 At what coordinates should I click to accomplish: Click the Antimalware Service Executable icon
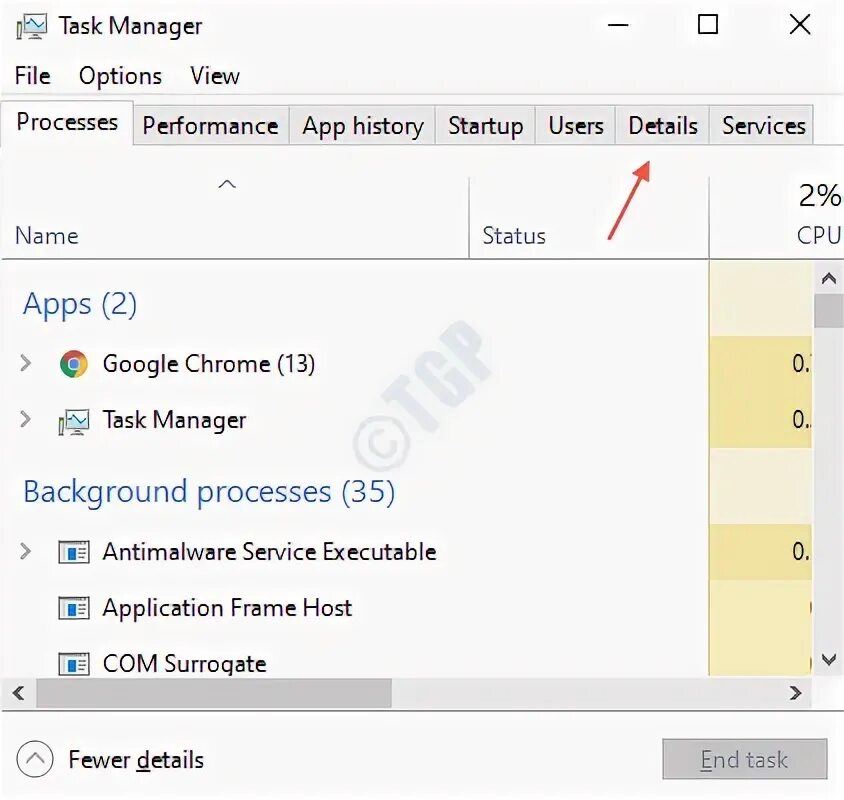tap(73, 552)
